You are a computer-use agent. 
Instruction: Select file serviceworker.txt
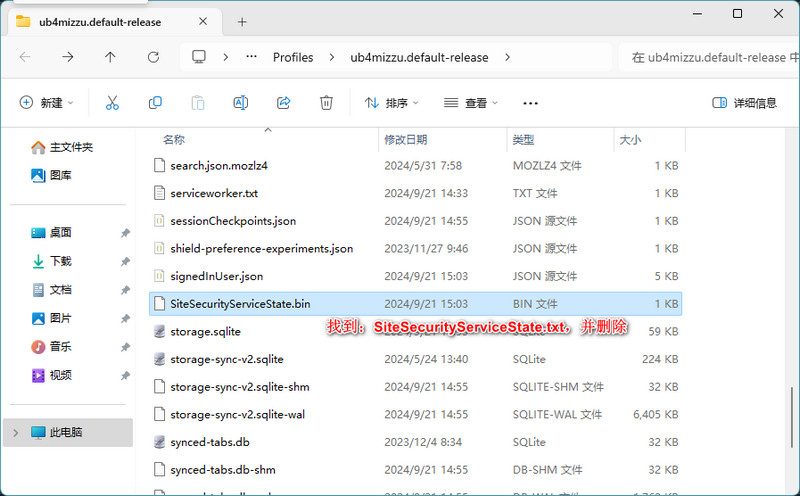[x=415, y=193]
